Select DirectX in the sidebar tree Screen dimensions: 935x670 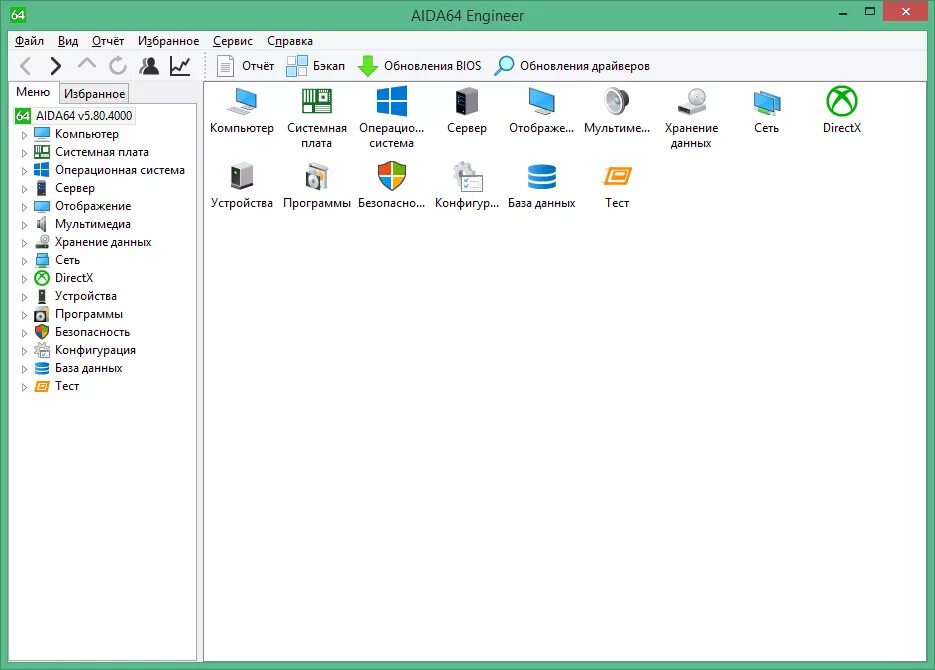pos(64,278)
